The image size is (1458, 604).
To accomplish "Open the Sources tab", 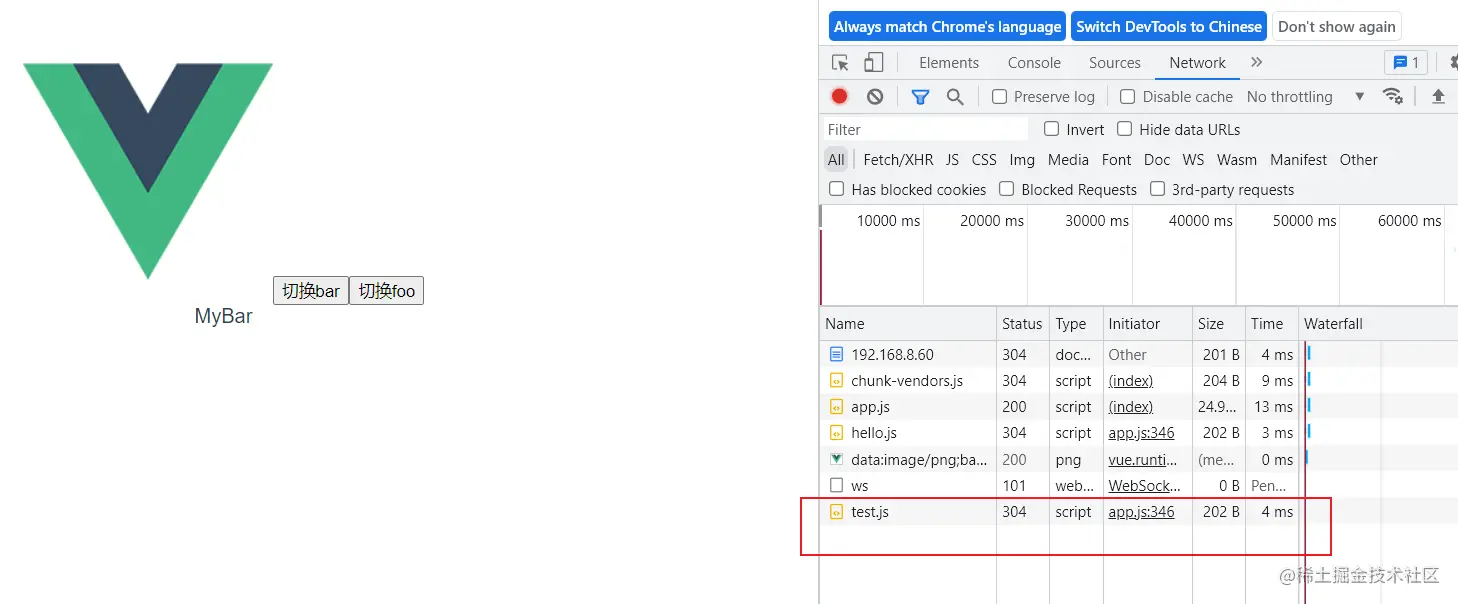I will [1114, 62].
